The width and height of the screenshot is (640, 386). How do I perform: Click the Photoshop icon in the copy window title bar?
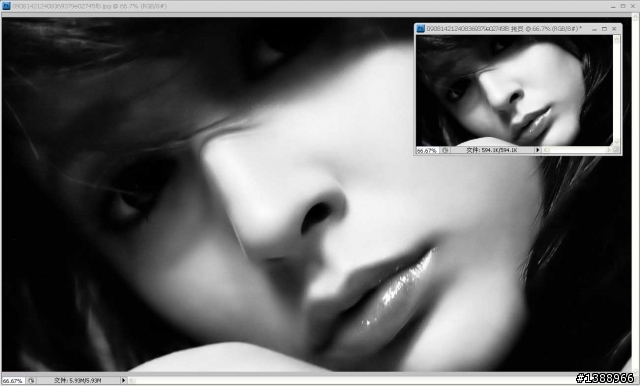[x=420, y=29]
